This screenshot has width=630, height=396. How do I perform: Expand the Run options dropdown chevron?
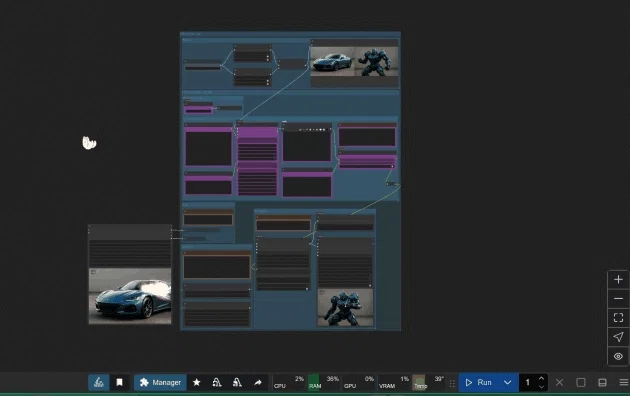click(x=508, y=382)
